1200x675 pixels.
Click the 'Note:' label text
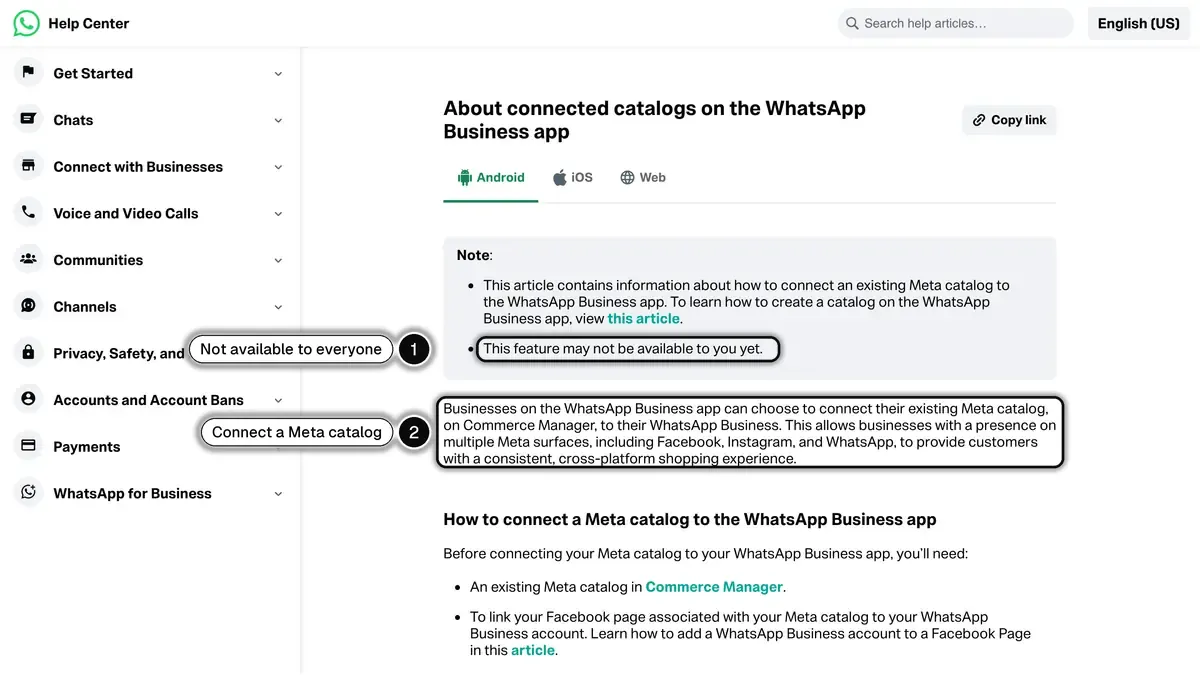[475, 255]
